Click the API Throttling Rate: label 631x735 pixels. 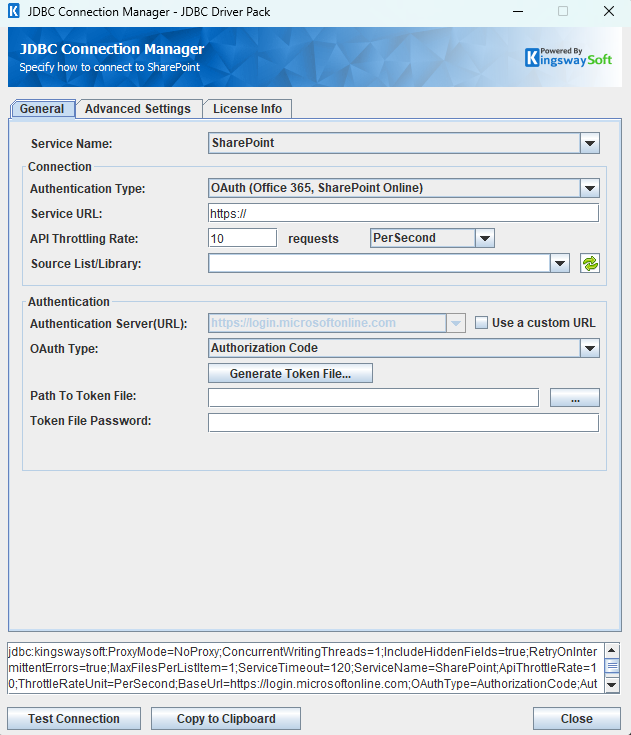pos(84,239)
